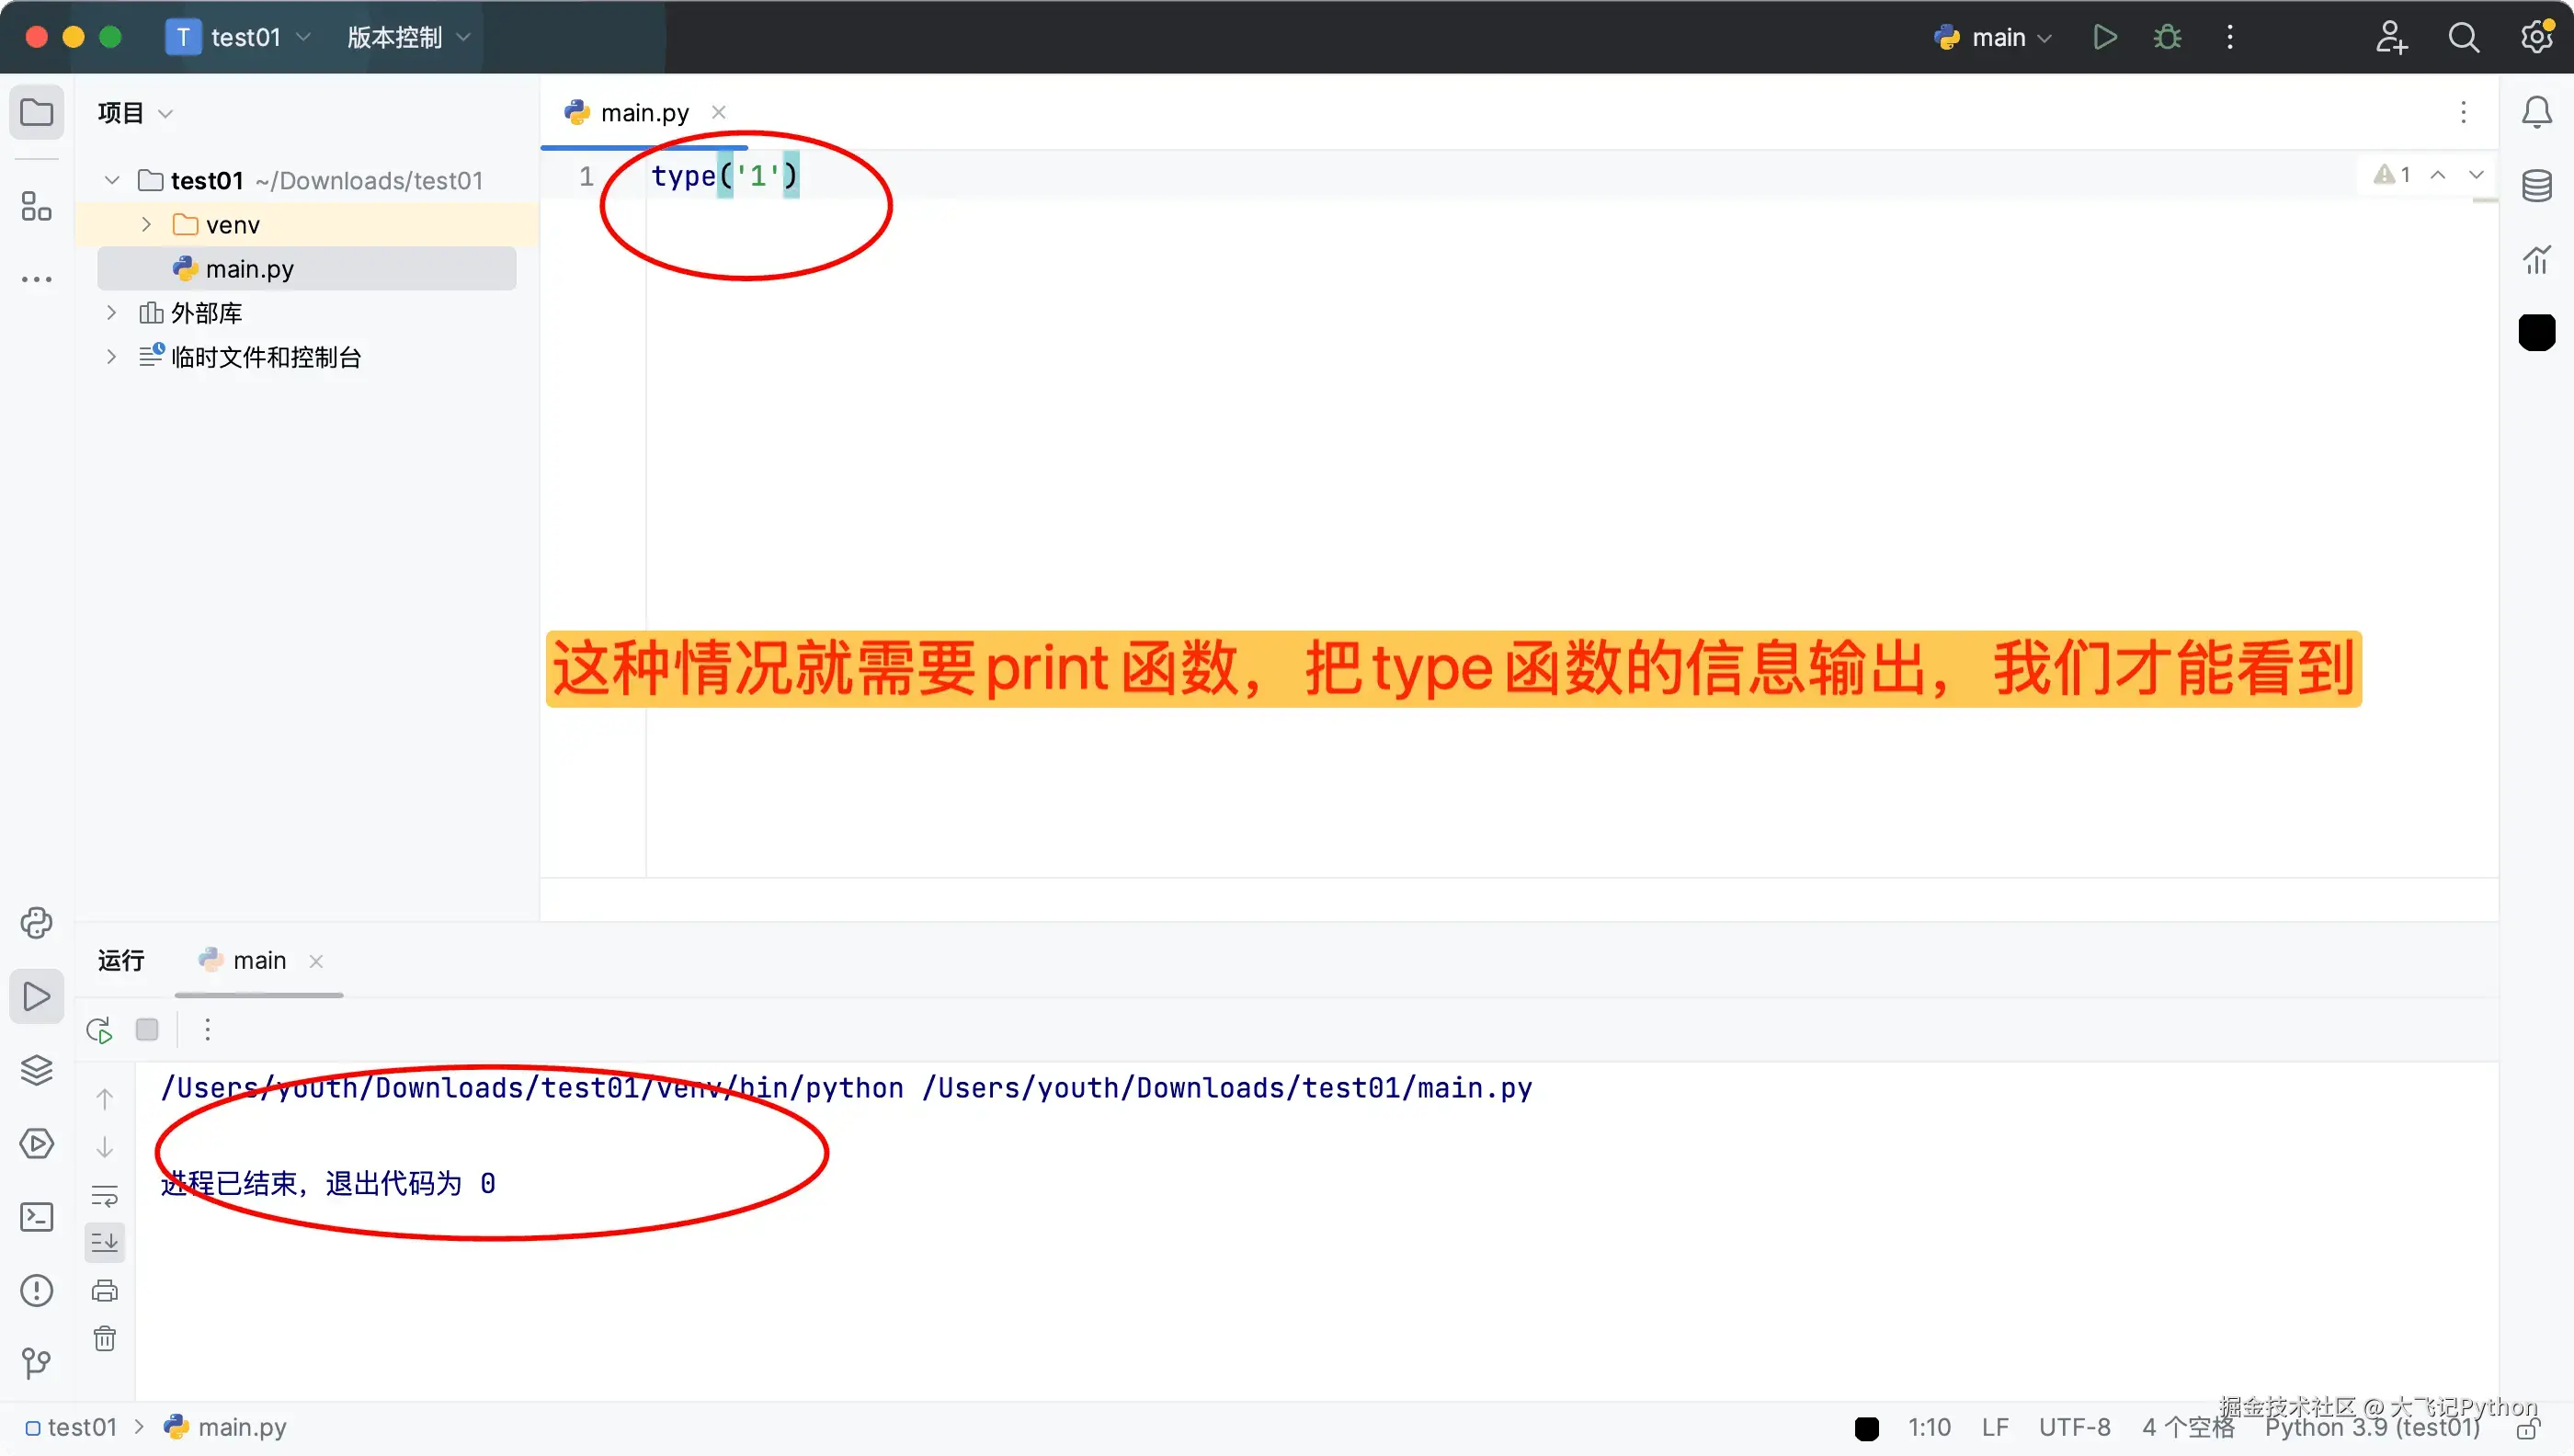The width and height of the screenshot is (2574, 1456).
Task: Click the UTF-8 encoding in the status bar
Action: (2074, 1427)
